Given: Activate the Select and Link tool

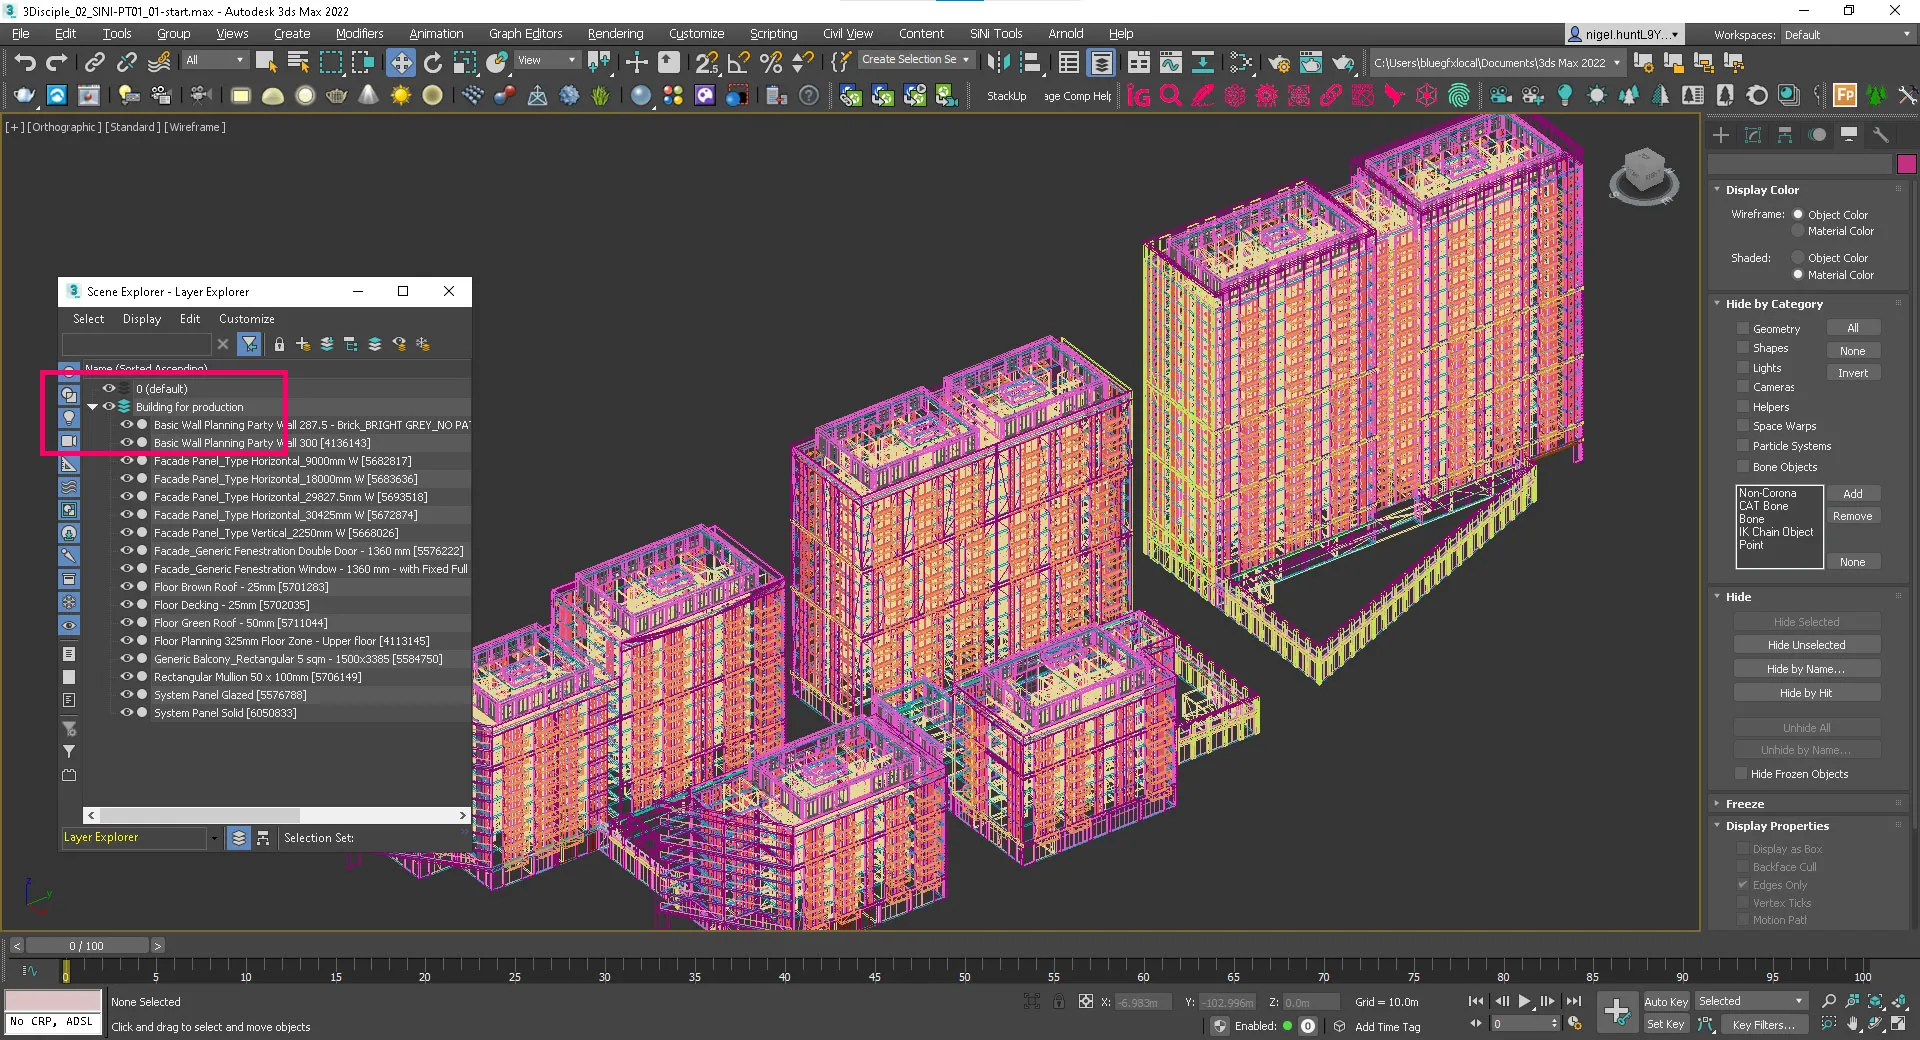Looking at the screenshot, I should click(94, 62).
